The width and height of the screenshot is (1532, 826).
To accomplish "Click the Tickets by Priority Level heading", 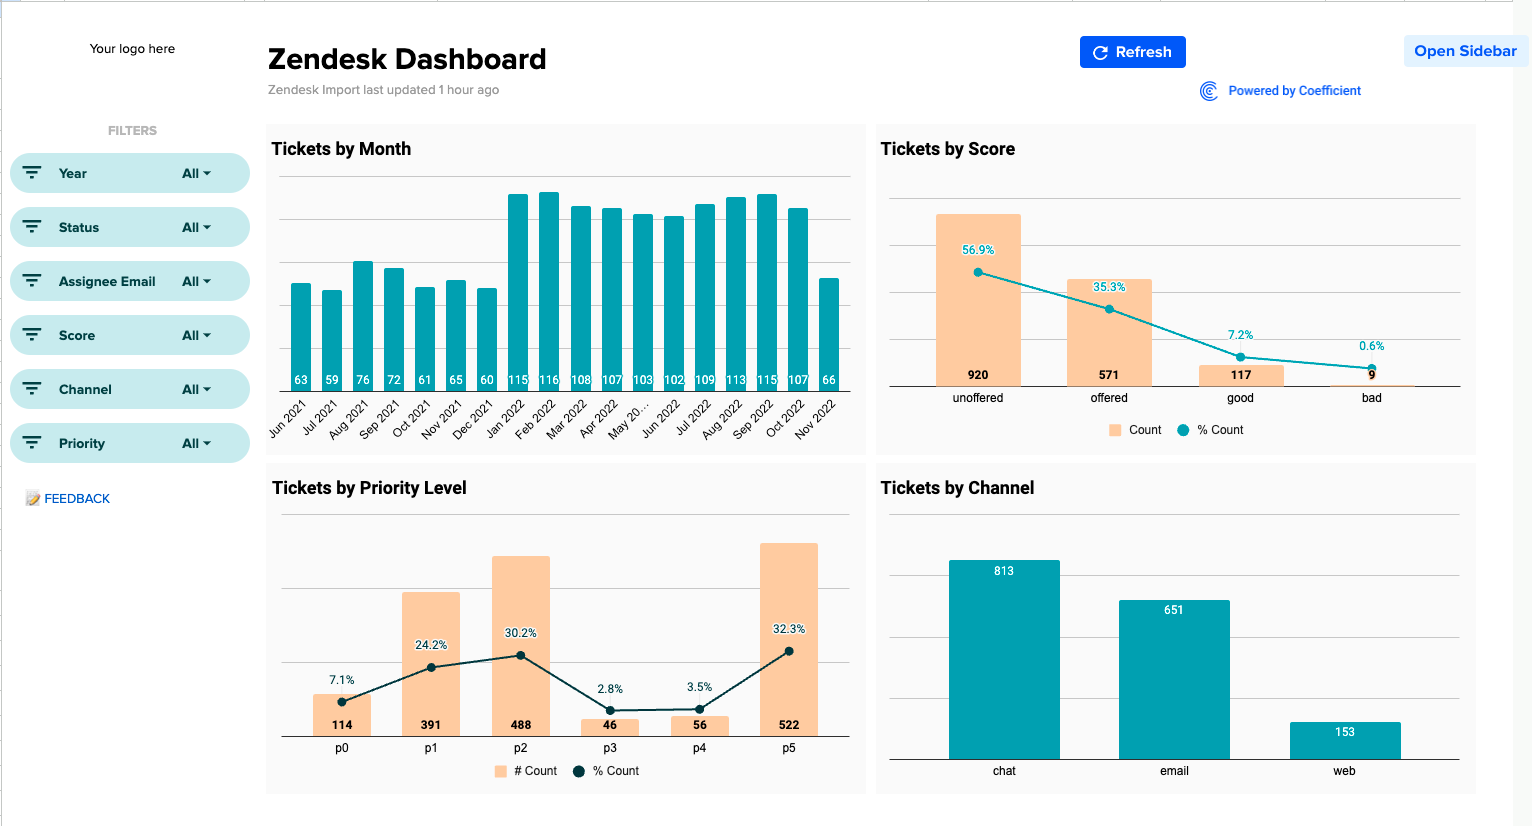I will click(x=369, y=488).
